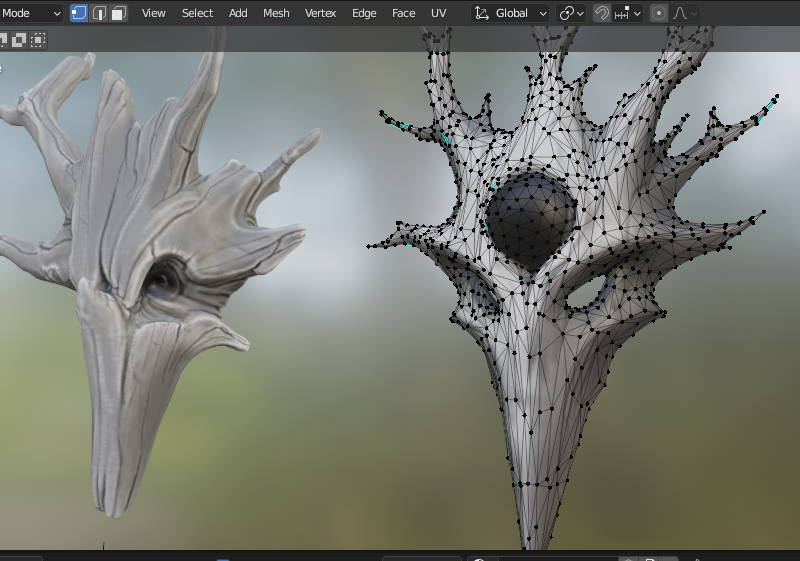The image size is (800, 561).
Task: Switch to edge select mode
Action: coord(99,13)
